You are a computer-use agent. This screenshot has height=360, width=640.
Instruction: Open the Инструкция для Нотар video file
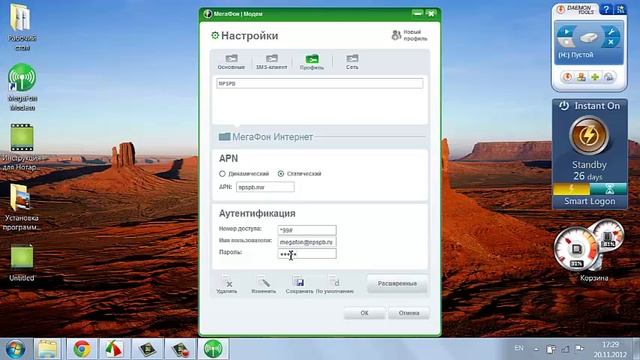[x=22, y=147]
